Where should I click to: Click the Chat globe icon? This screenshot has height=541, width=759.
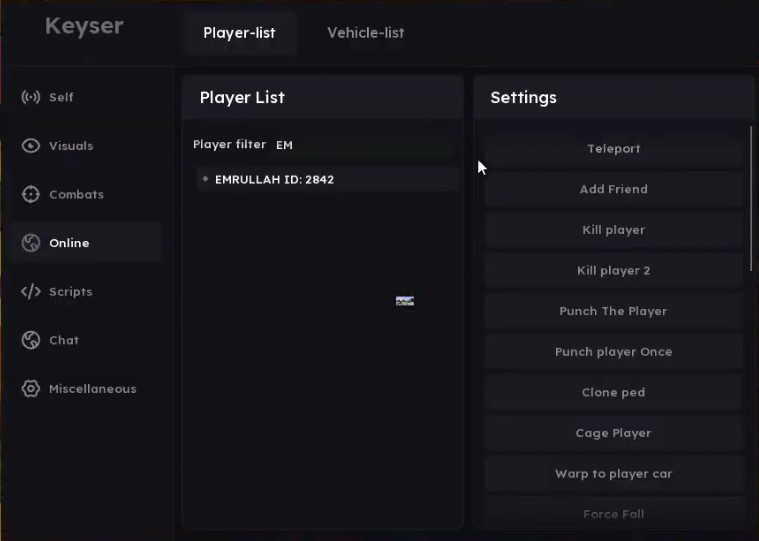click(x=31, y=340)
